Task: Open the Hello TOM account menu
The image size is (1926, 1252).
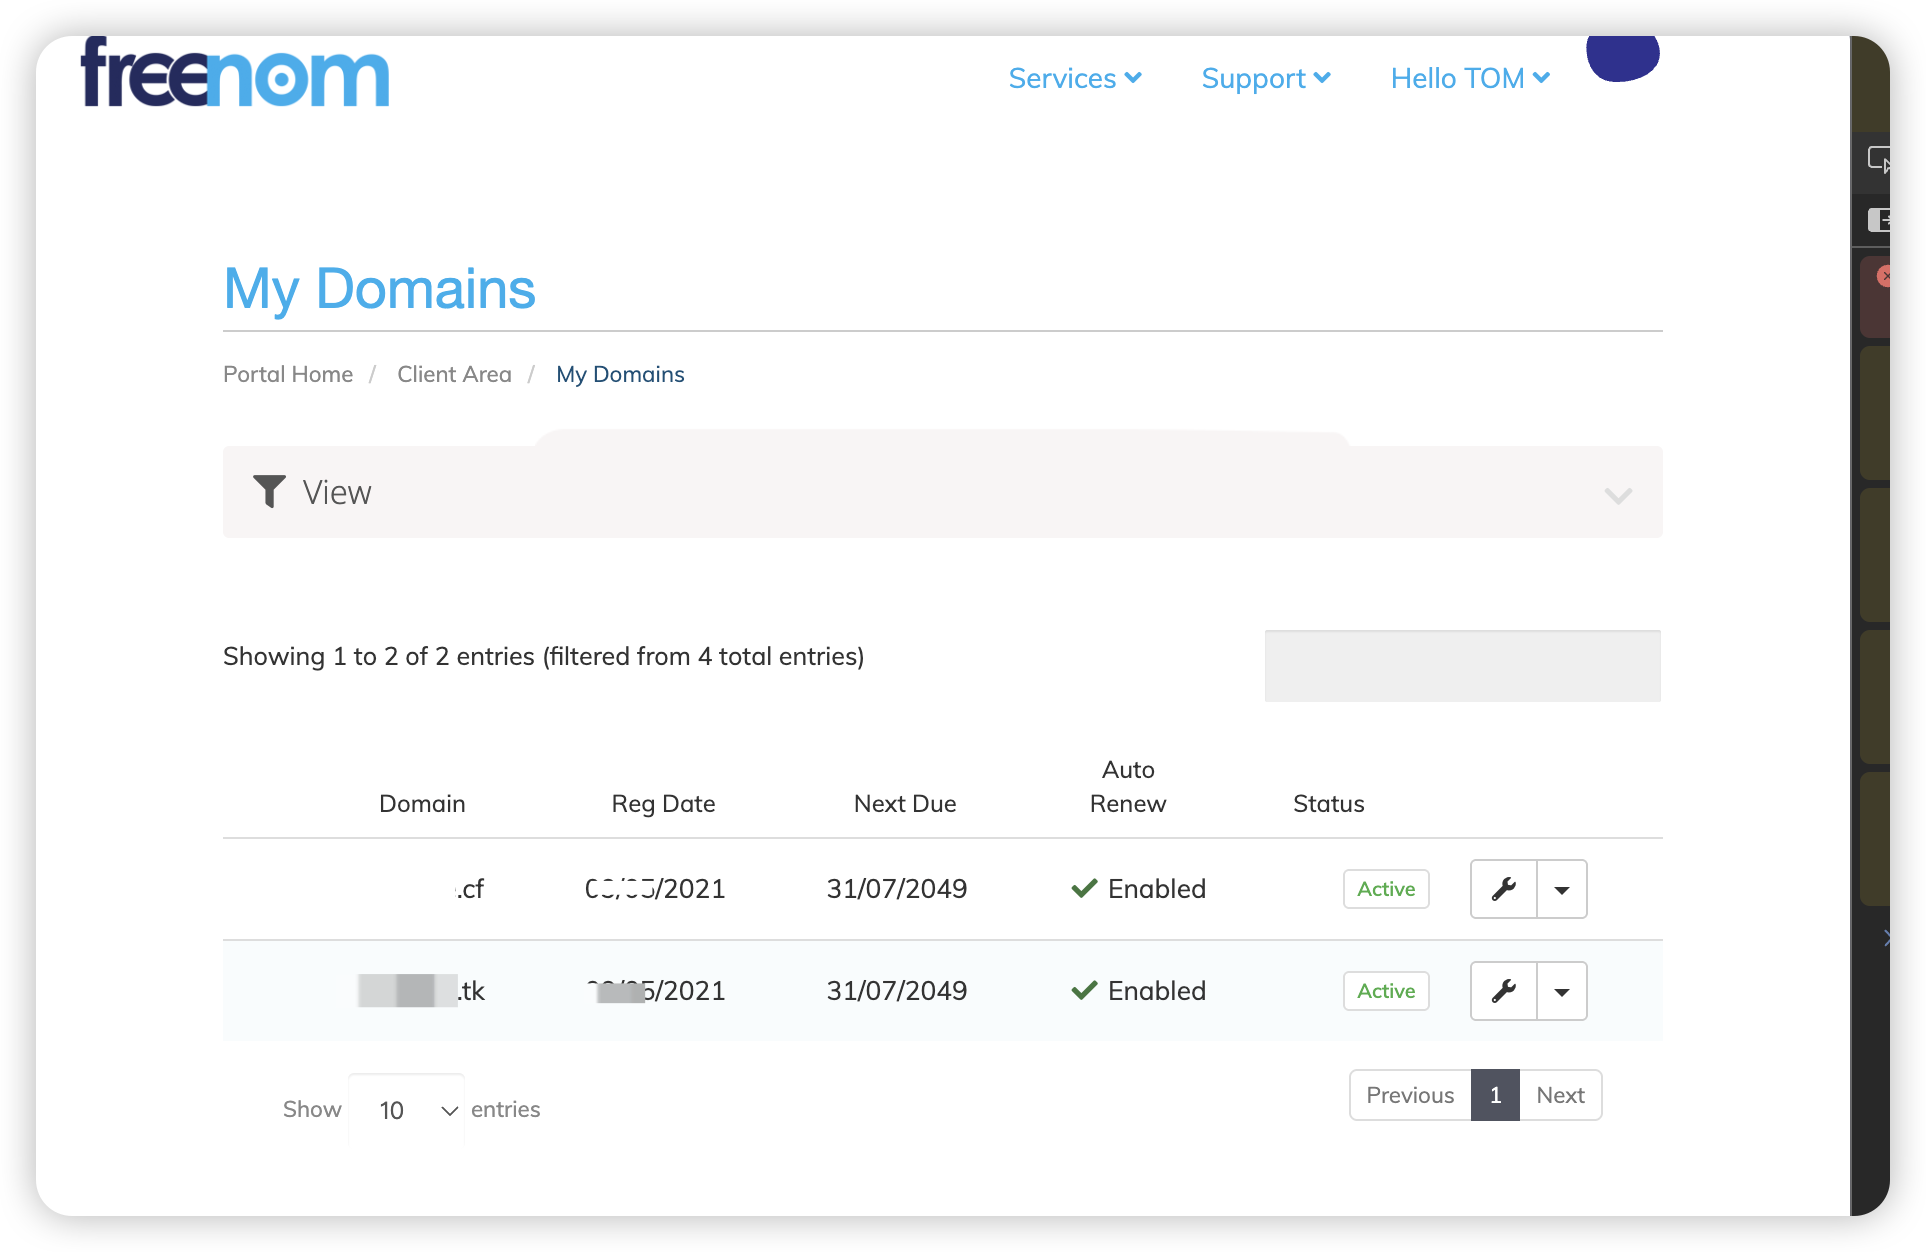Action: coord(1470,78)
